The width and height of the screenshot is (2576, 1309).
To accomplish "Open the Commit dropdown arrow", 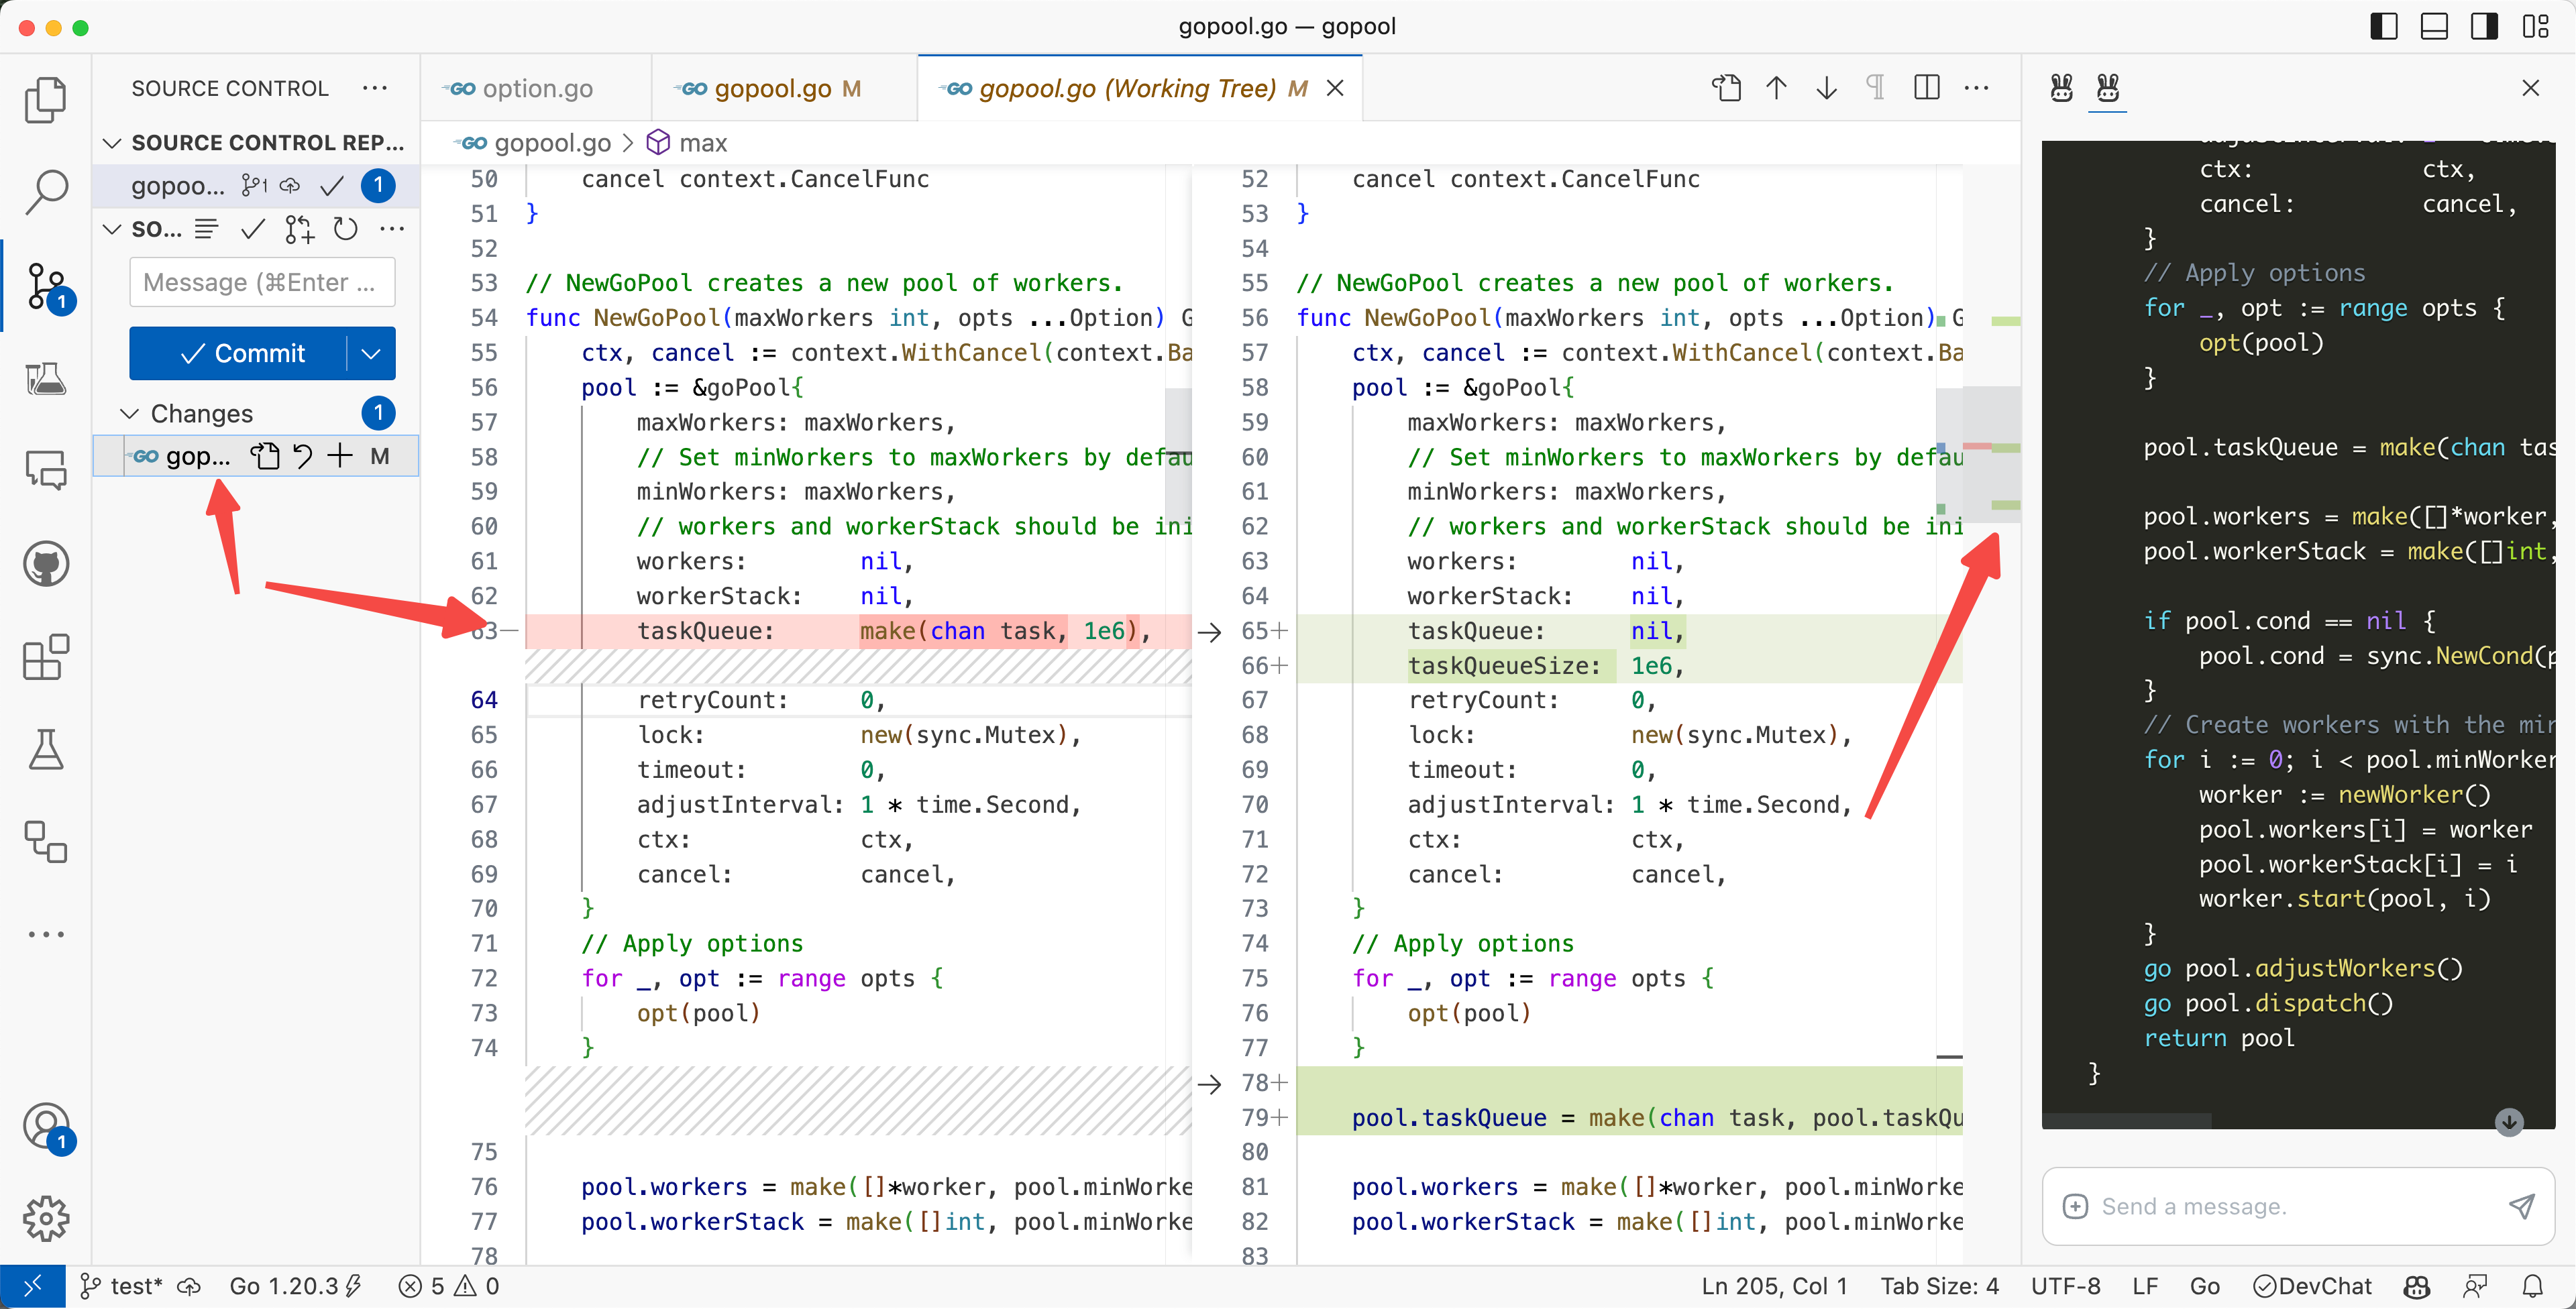I will (371, 353).
